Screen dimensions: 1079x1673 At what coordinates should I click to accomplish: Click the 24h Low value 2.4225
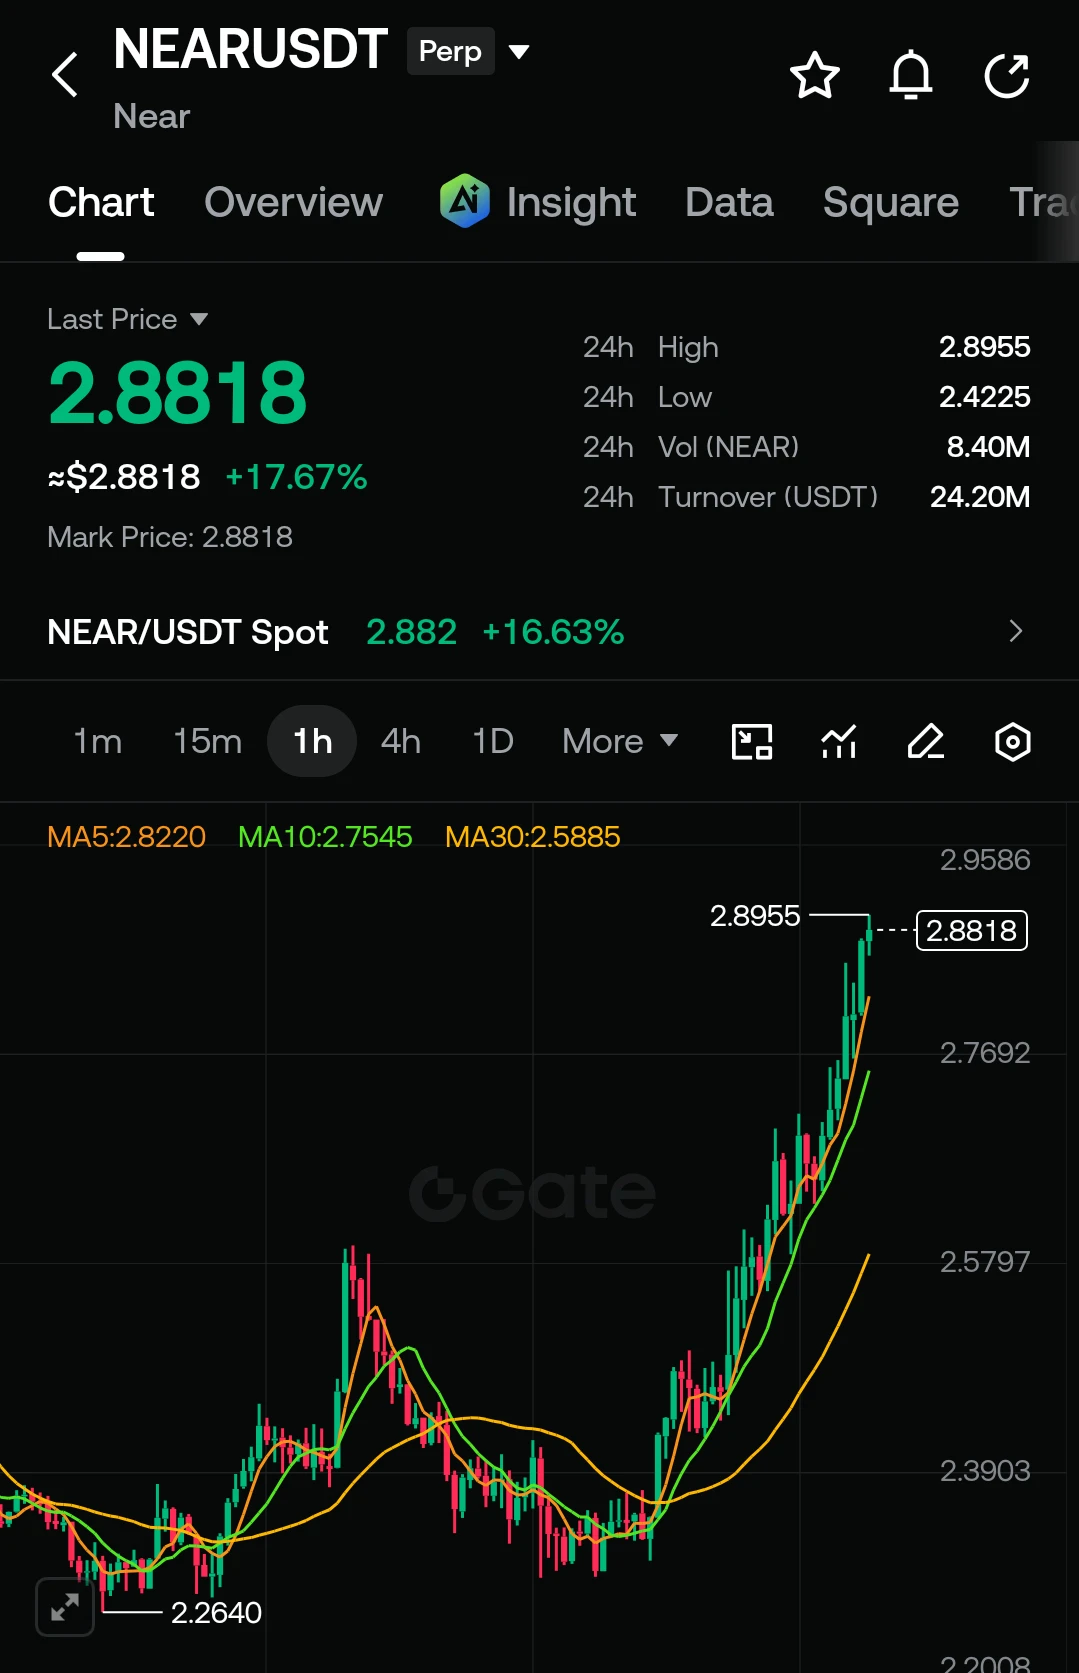(x=984, y=397)
